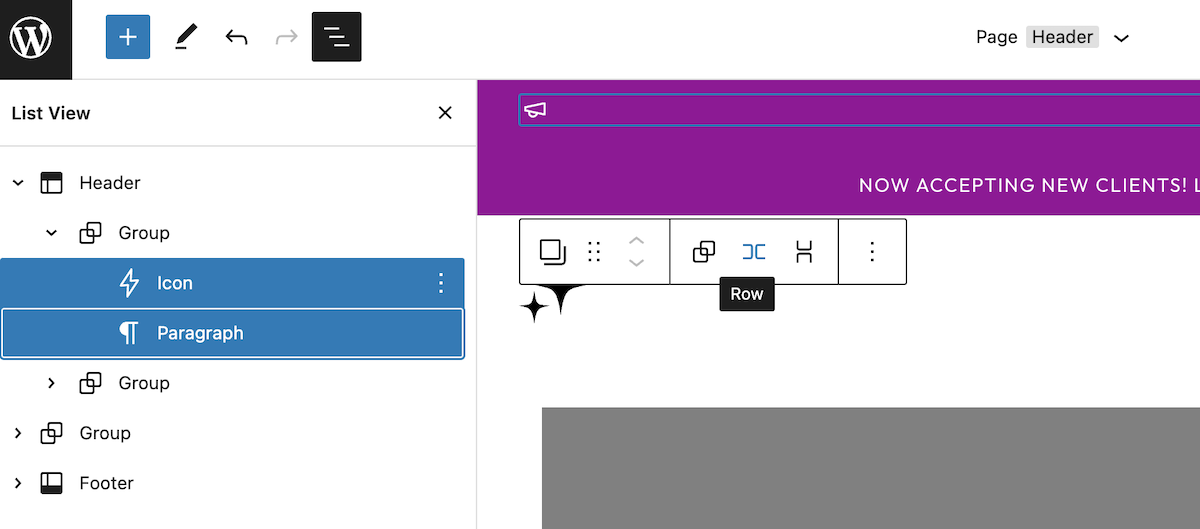Collapse the Header tree item
1200x529 pixels.
pyautogui.click(x=18, y=183)
